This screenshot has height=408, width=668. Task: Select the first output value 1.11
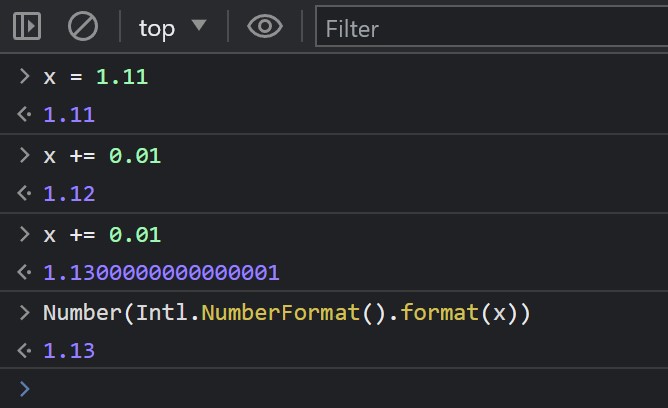click(x=69, y=115)
